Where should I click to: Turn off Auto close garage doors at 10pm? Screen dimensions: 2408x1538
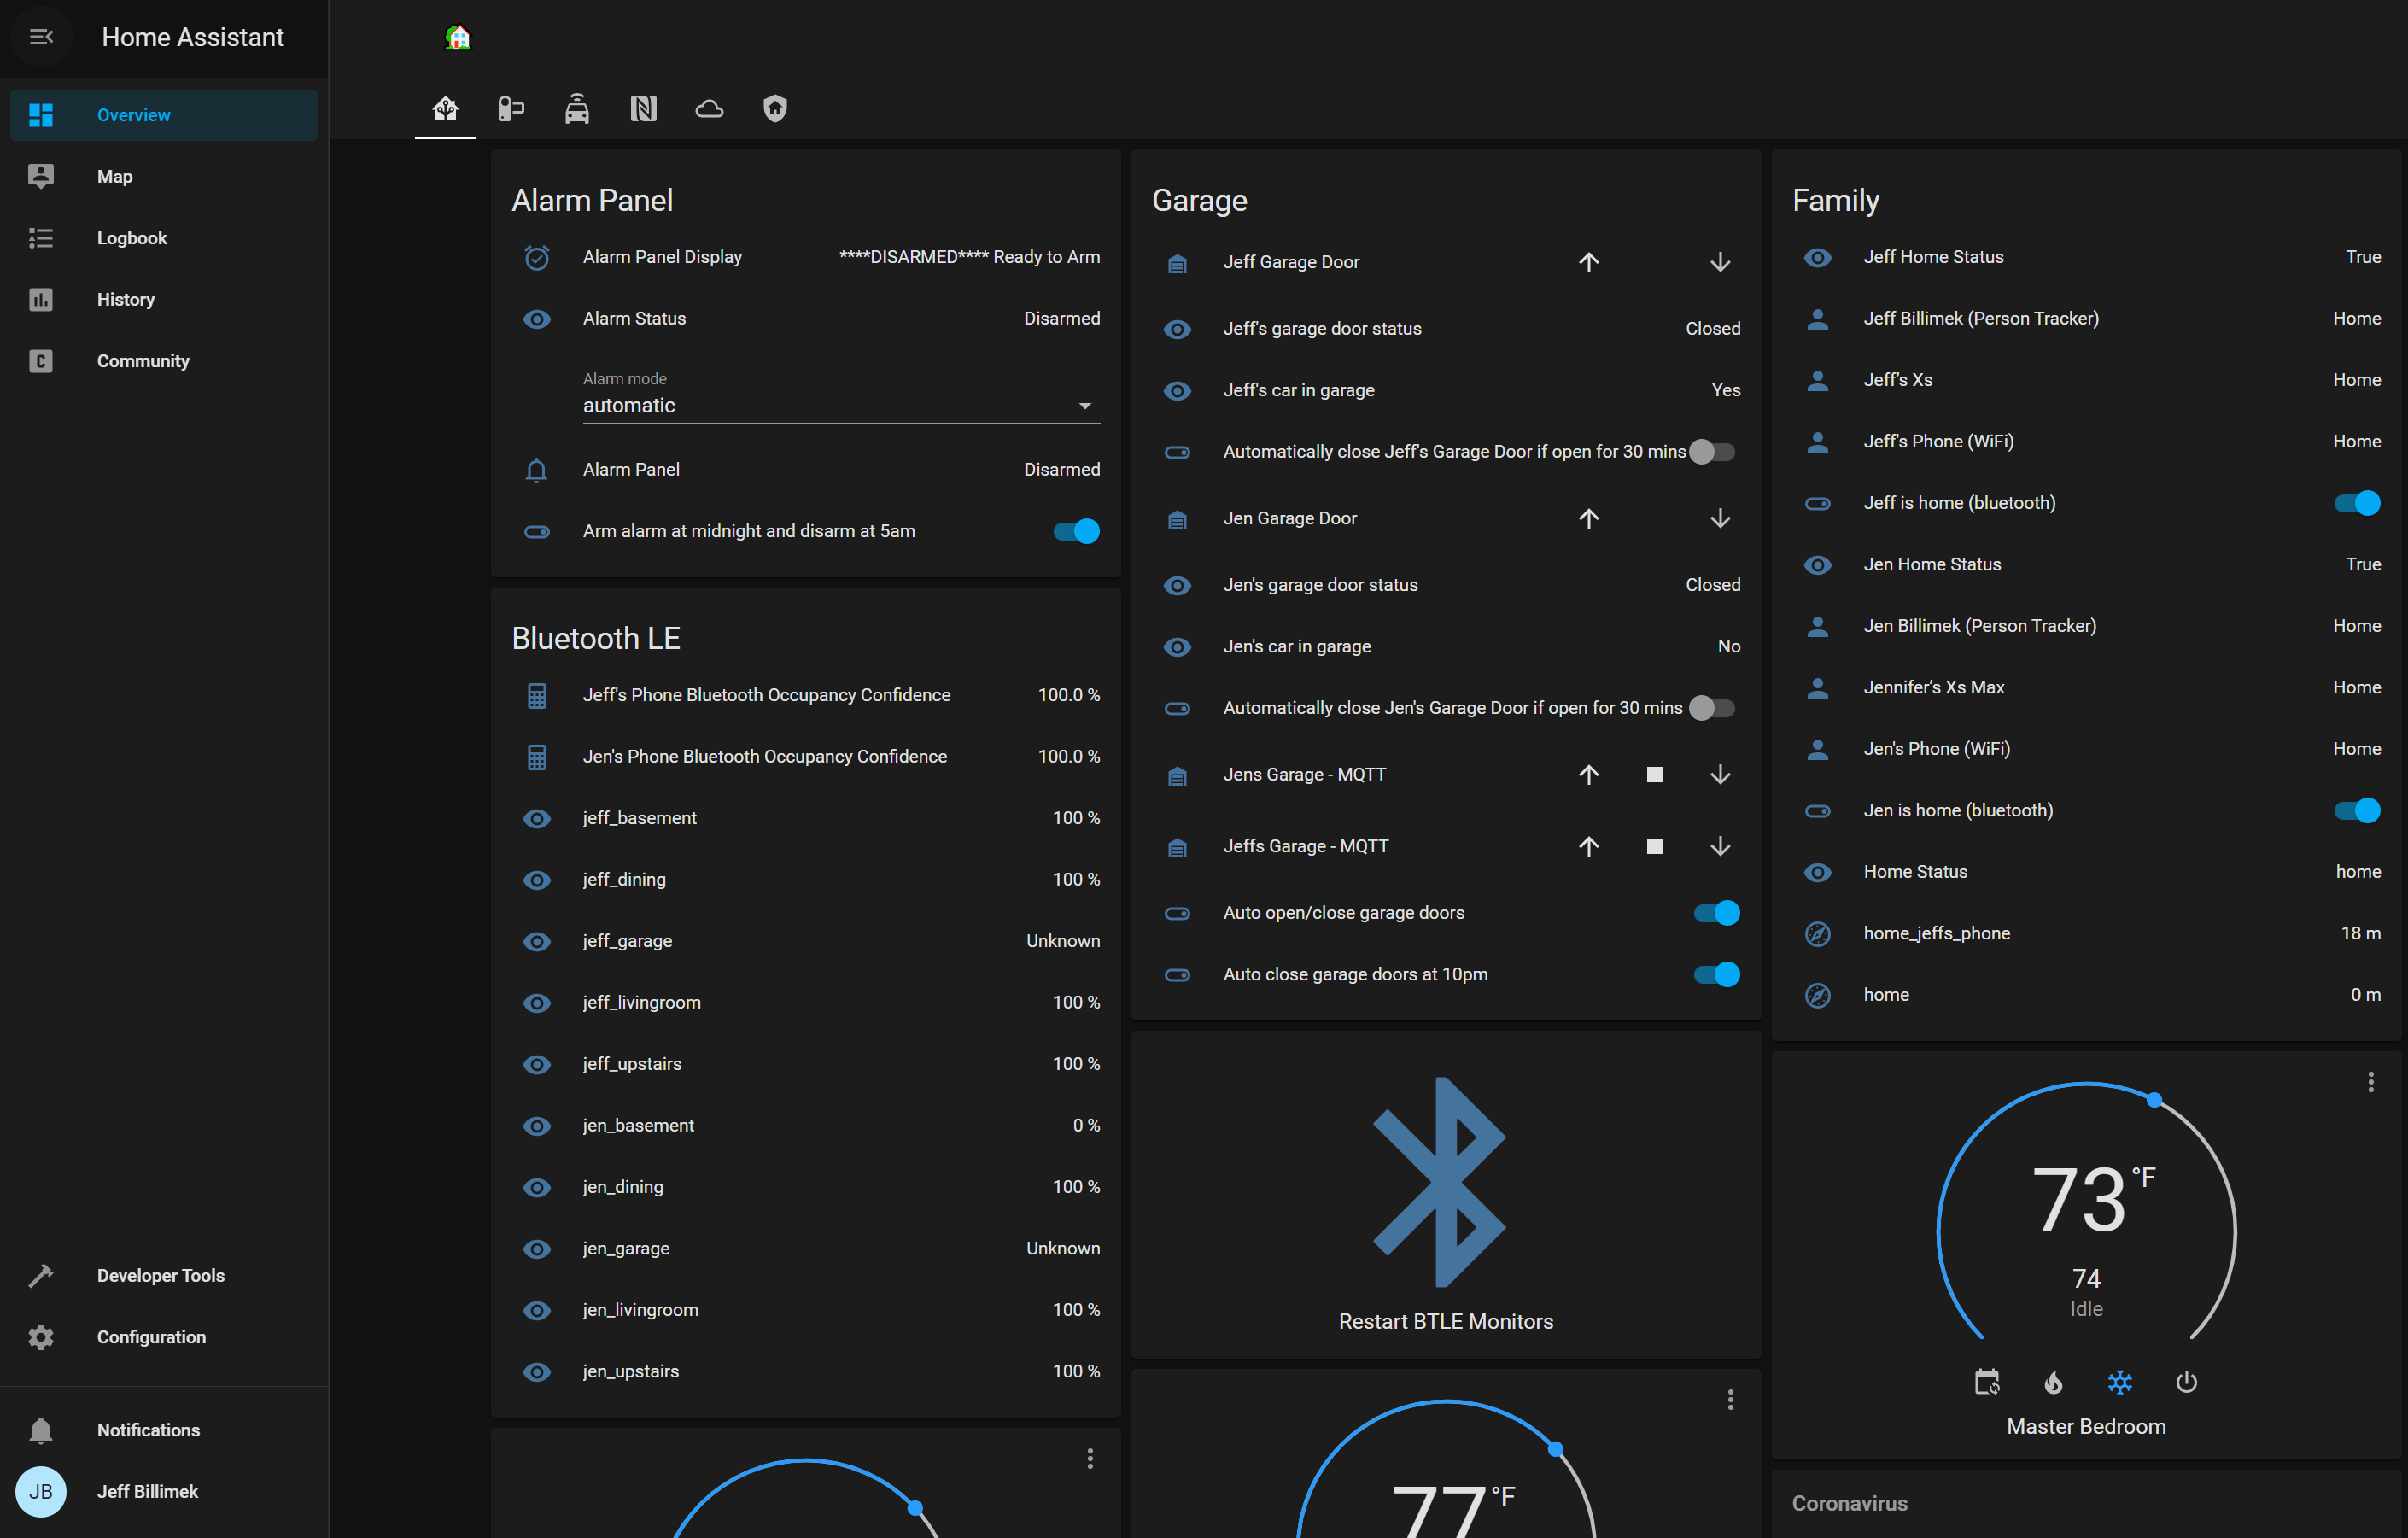(1716, 974)
